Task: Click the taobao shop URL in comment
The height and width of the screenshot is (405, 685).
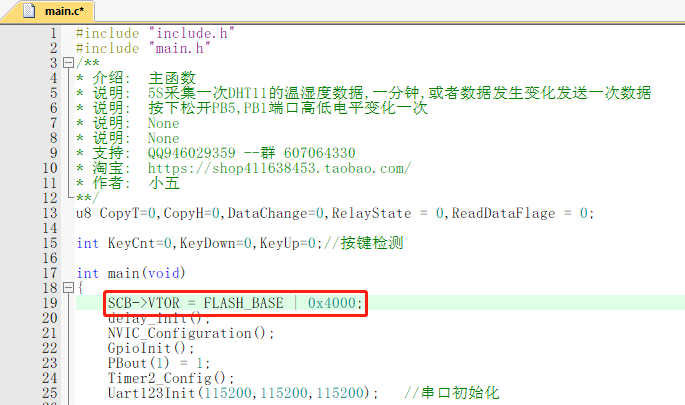Action: click(279, 168)
